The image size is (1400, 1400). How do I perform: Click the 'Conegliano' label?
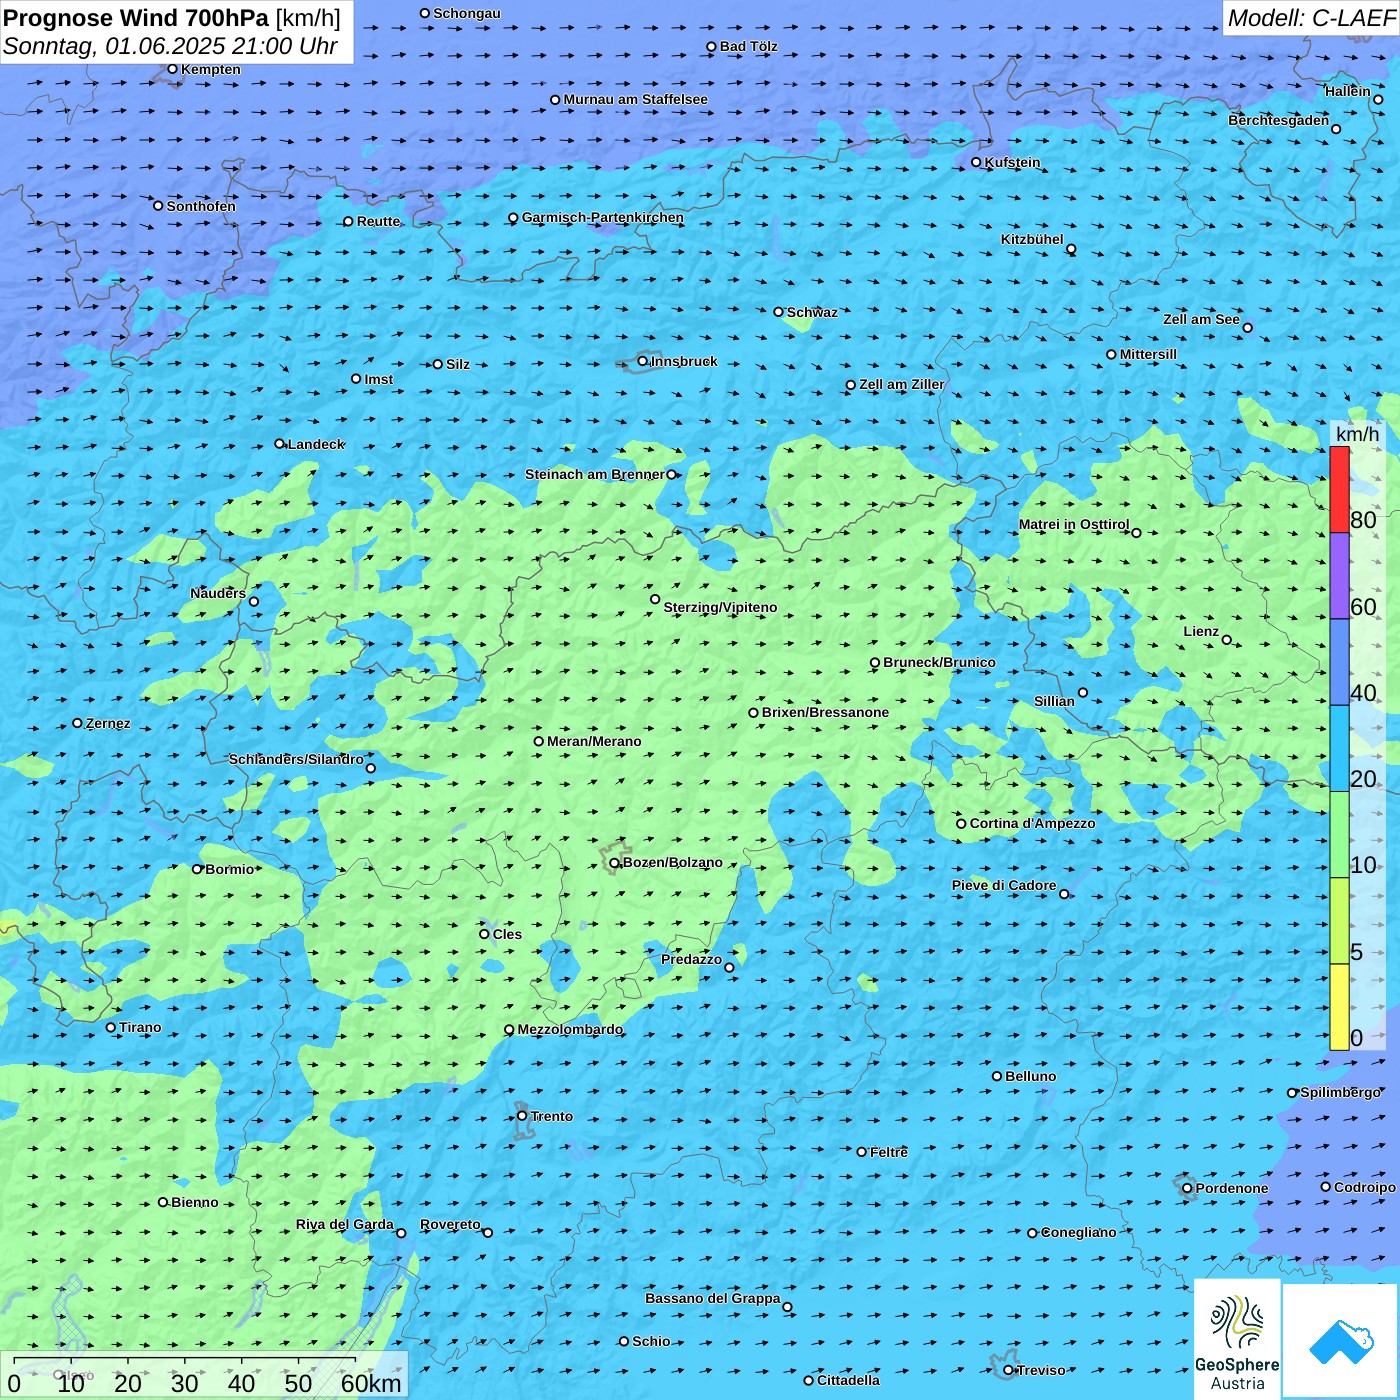click(1078, 1232)
